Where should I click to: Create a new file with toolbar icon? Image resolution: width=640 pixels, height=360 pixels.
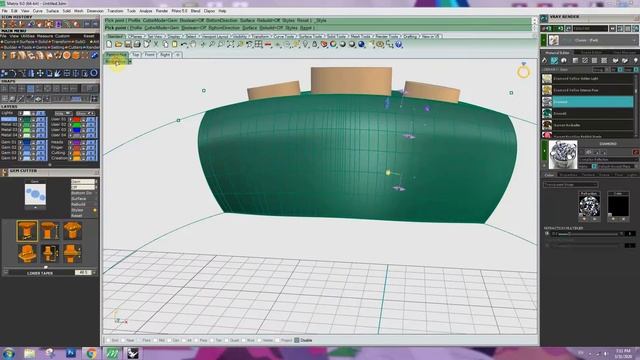(x=109, y=44)
